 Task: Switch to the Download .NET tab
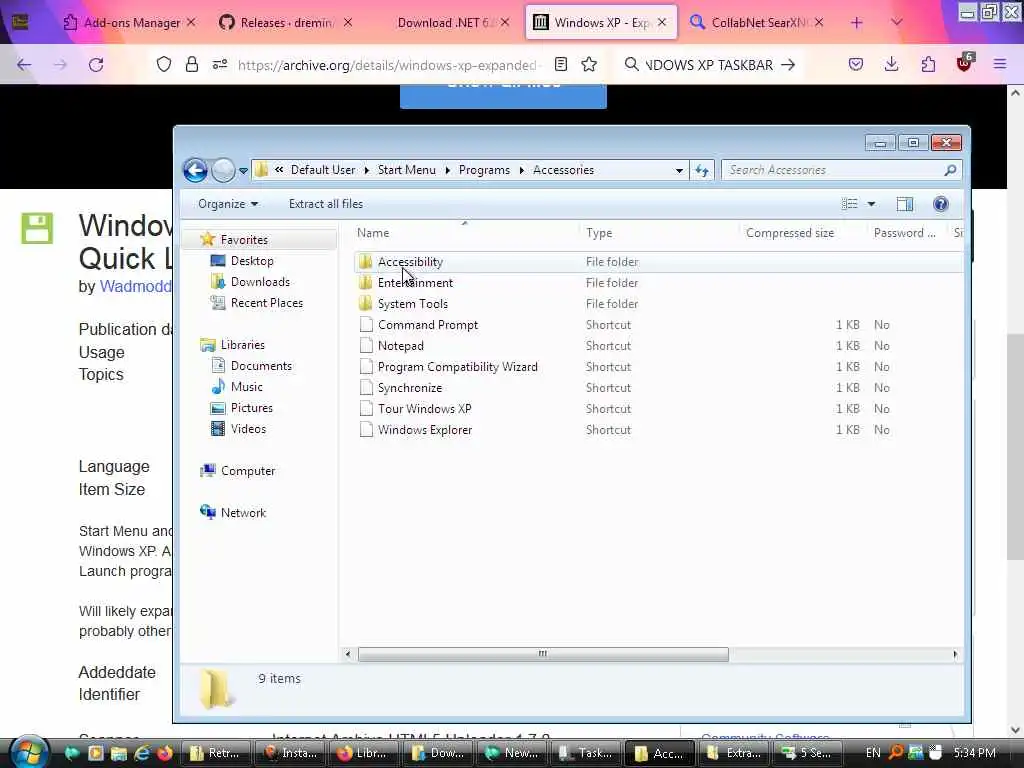pyautogui.click(x=446, y=23)
